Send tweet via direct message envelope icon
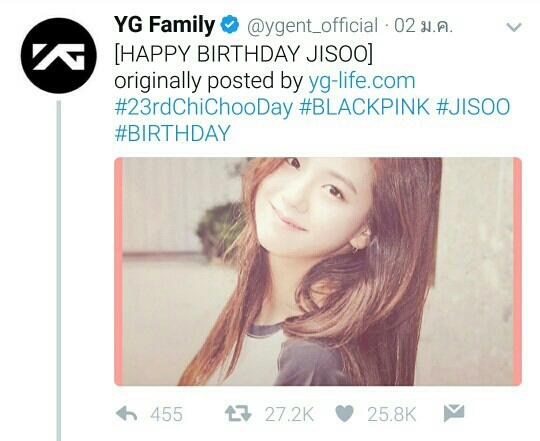The width and height of the screenshot is (540, 441). tap(454, 413)
